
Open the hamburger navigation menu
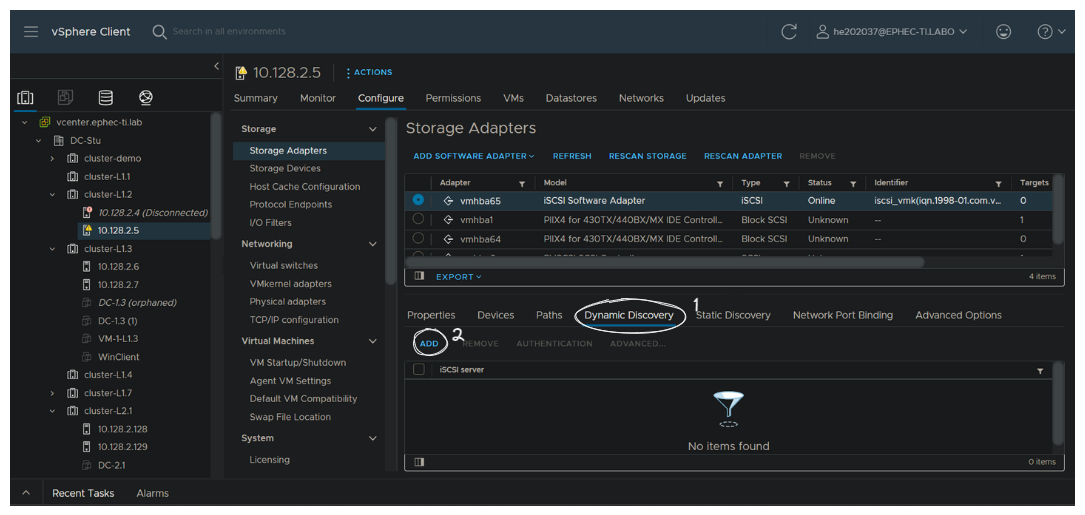(x=30, y=32)
